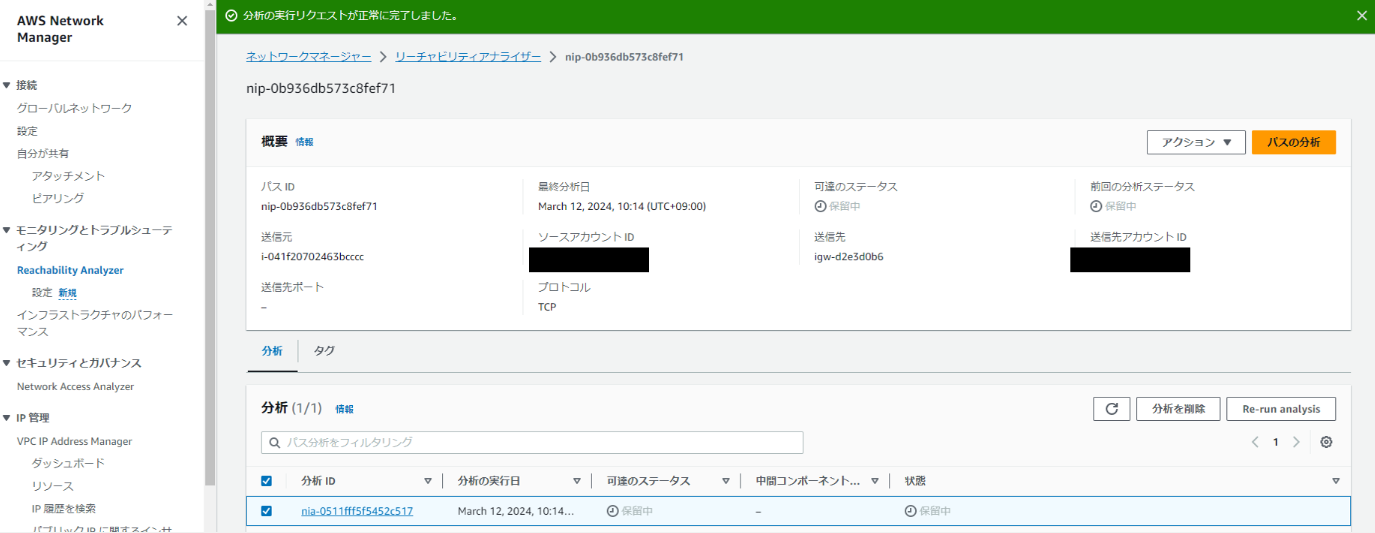Collapse the 接続 section
The height and width of the screenshot is (533, 1375).
[x=6, y=85]
